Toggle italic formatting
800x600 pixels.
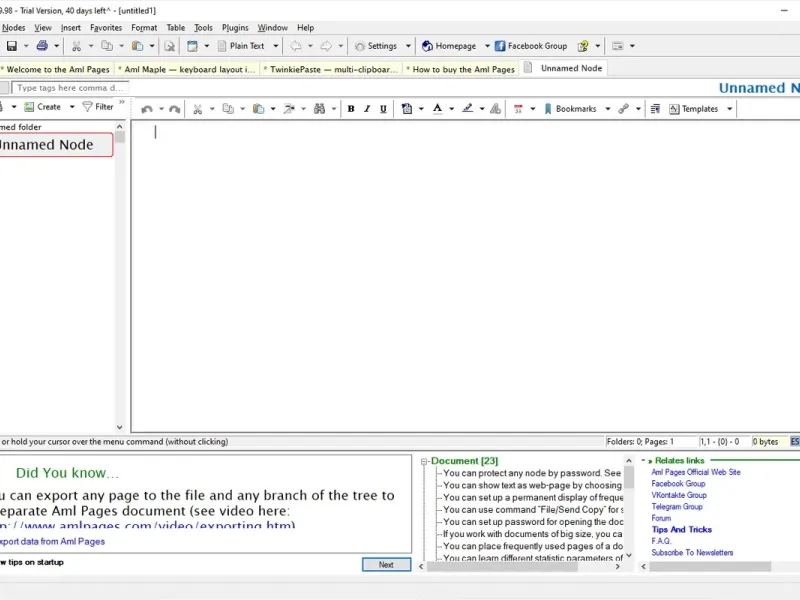coord(367,108)
